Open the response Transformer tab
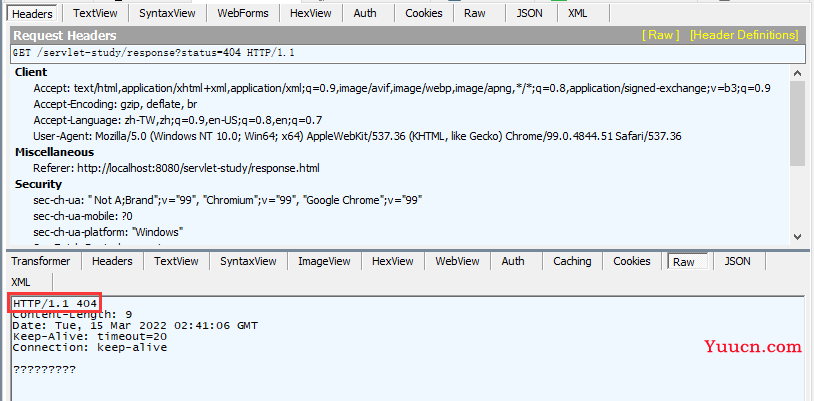Viewport: 814px width, 401px height. pyautogui.click(x=41, y=261)
